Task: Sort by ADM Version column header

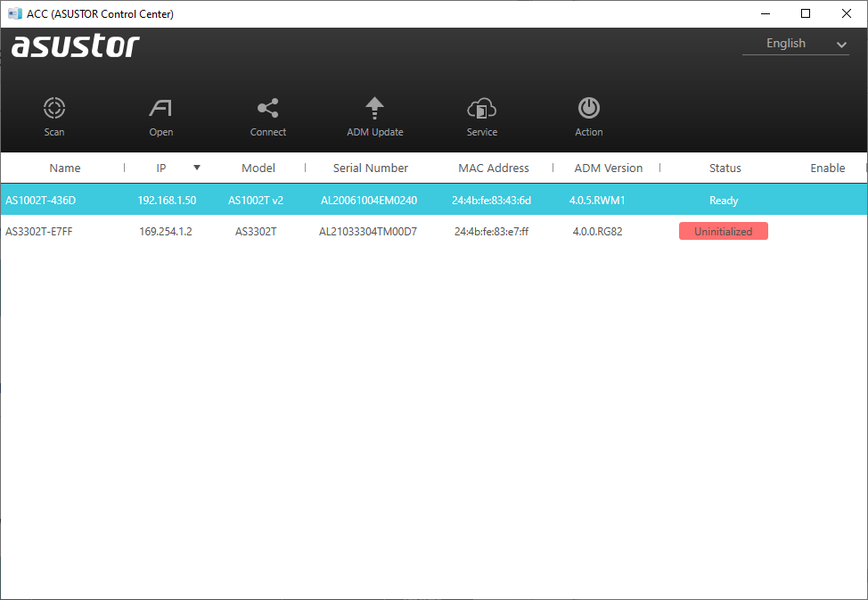Action: coord(608,168)
